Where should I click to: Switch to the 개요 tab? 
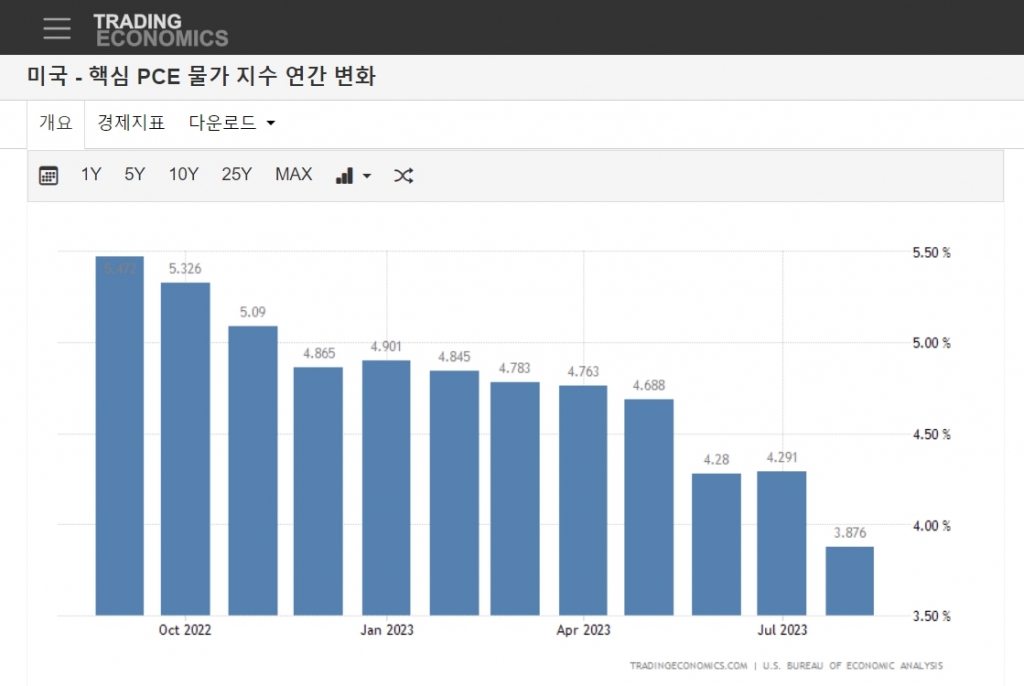pos(56,123)
